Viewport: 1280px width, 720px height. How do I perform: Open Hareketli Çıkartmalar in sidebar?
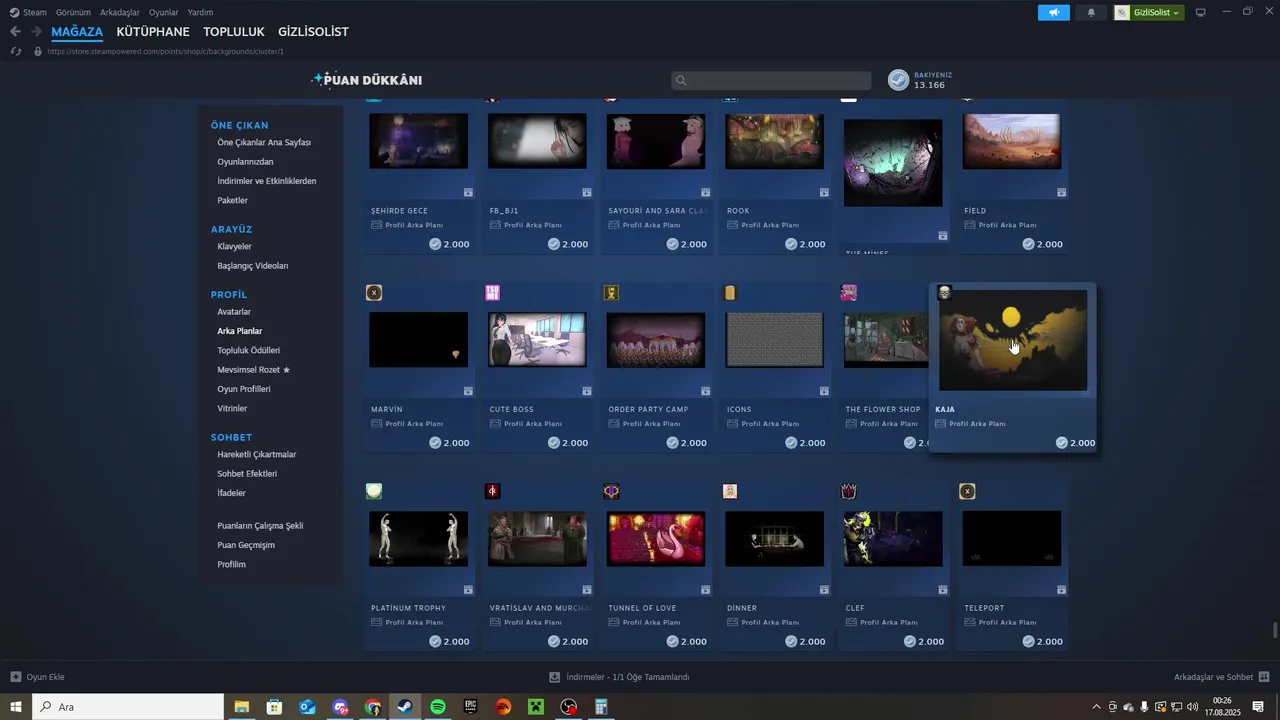(257, 454)
